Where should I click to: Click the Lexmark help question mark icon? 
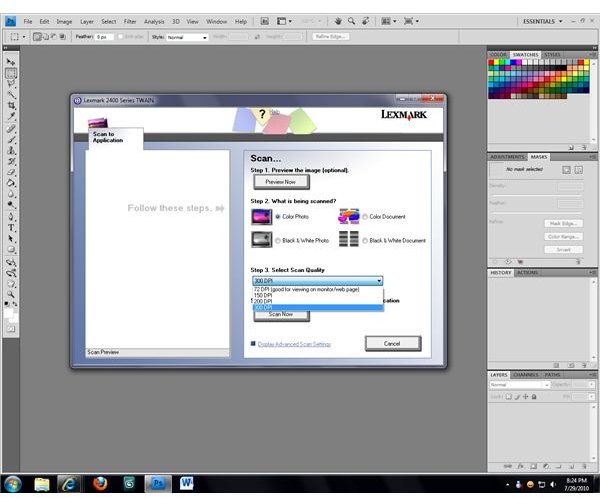point(262,114)
